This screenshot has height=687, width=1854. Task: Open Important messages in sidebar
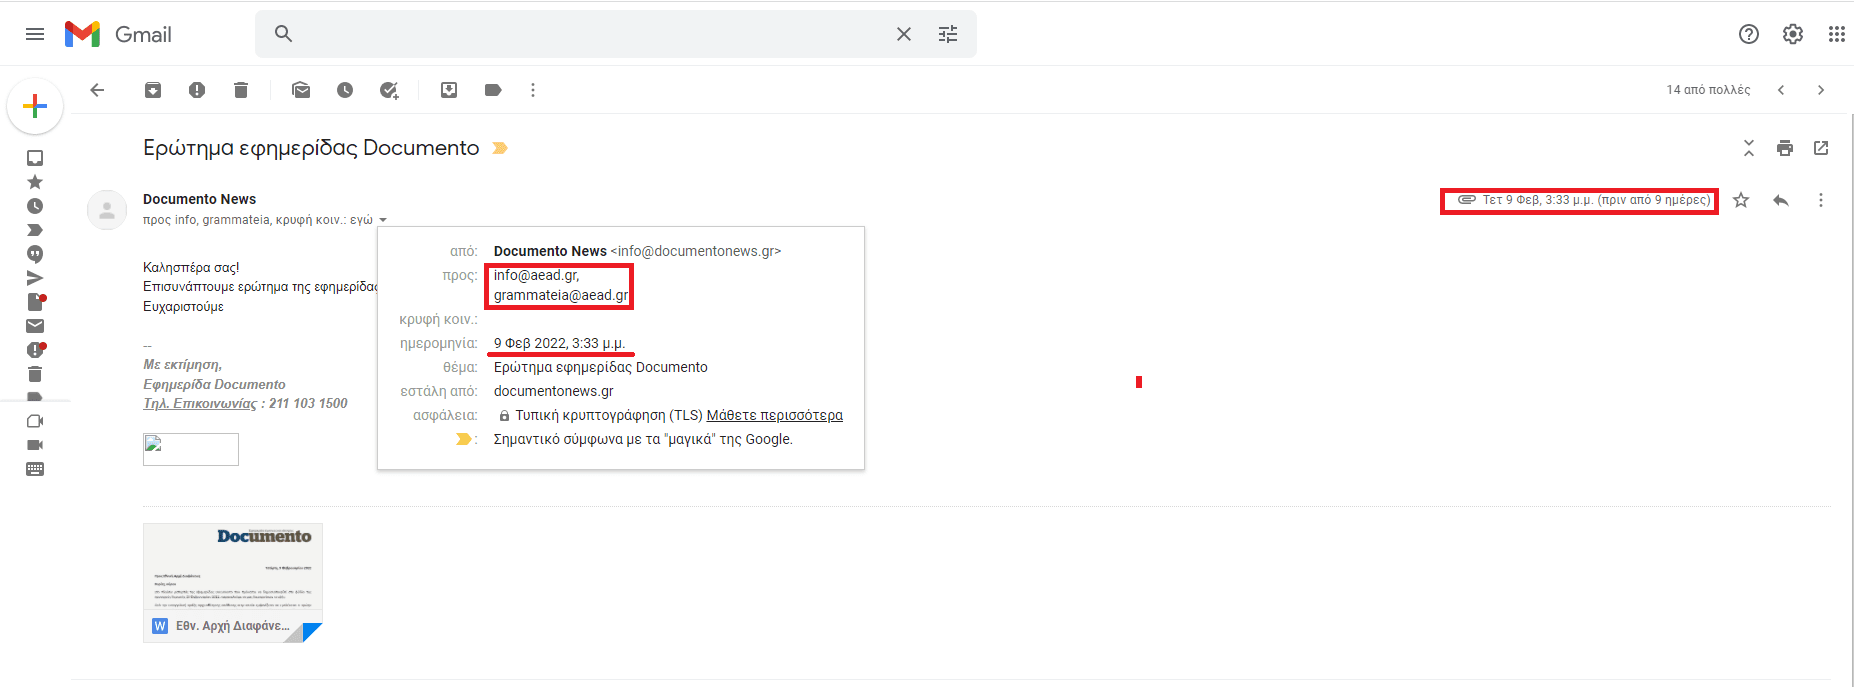35,230
